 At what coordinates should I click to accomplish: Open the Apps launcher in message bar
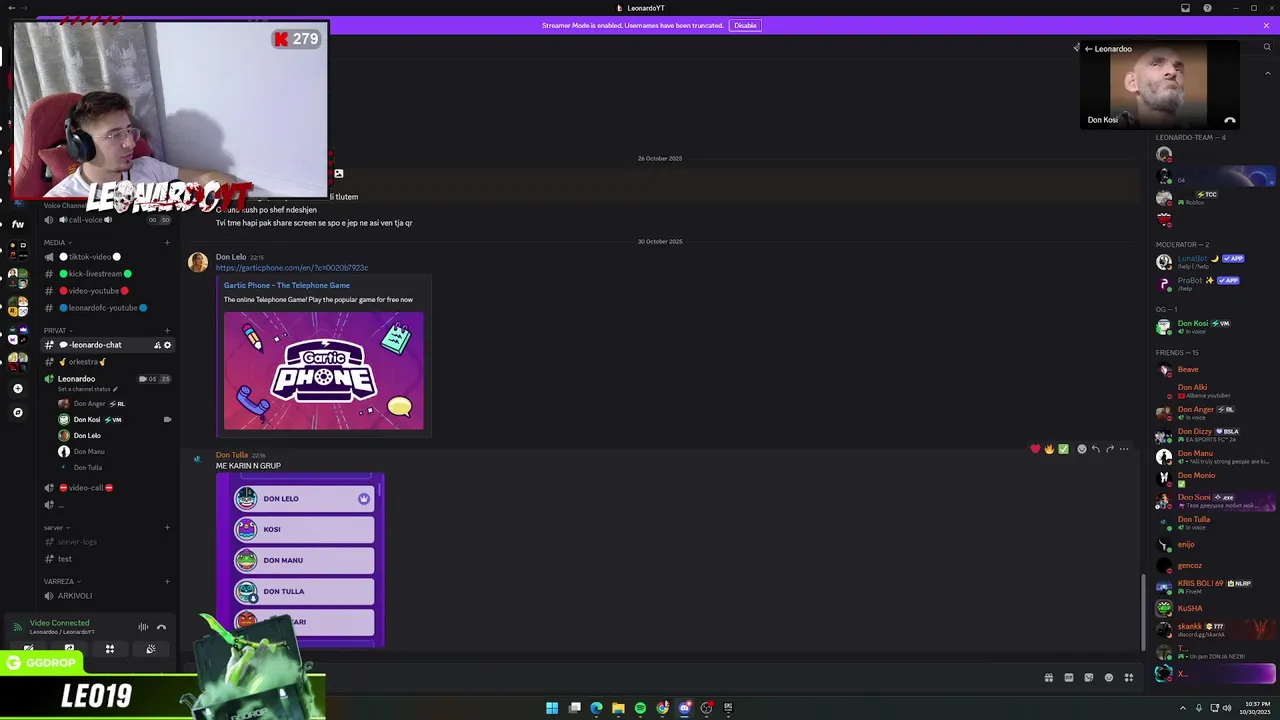1129,678
